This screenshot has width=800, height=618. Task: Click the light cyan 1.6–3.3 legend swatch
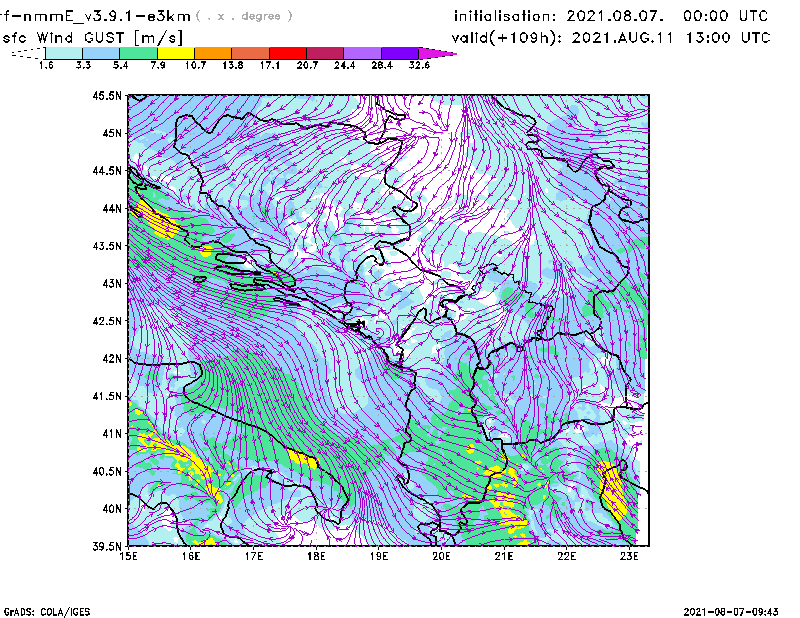coord(64,53)
